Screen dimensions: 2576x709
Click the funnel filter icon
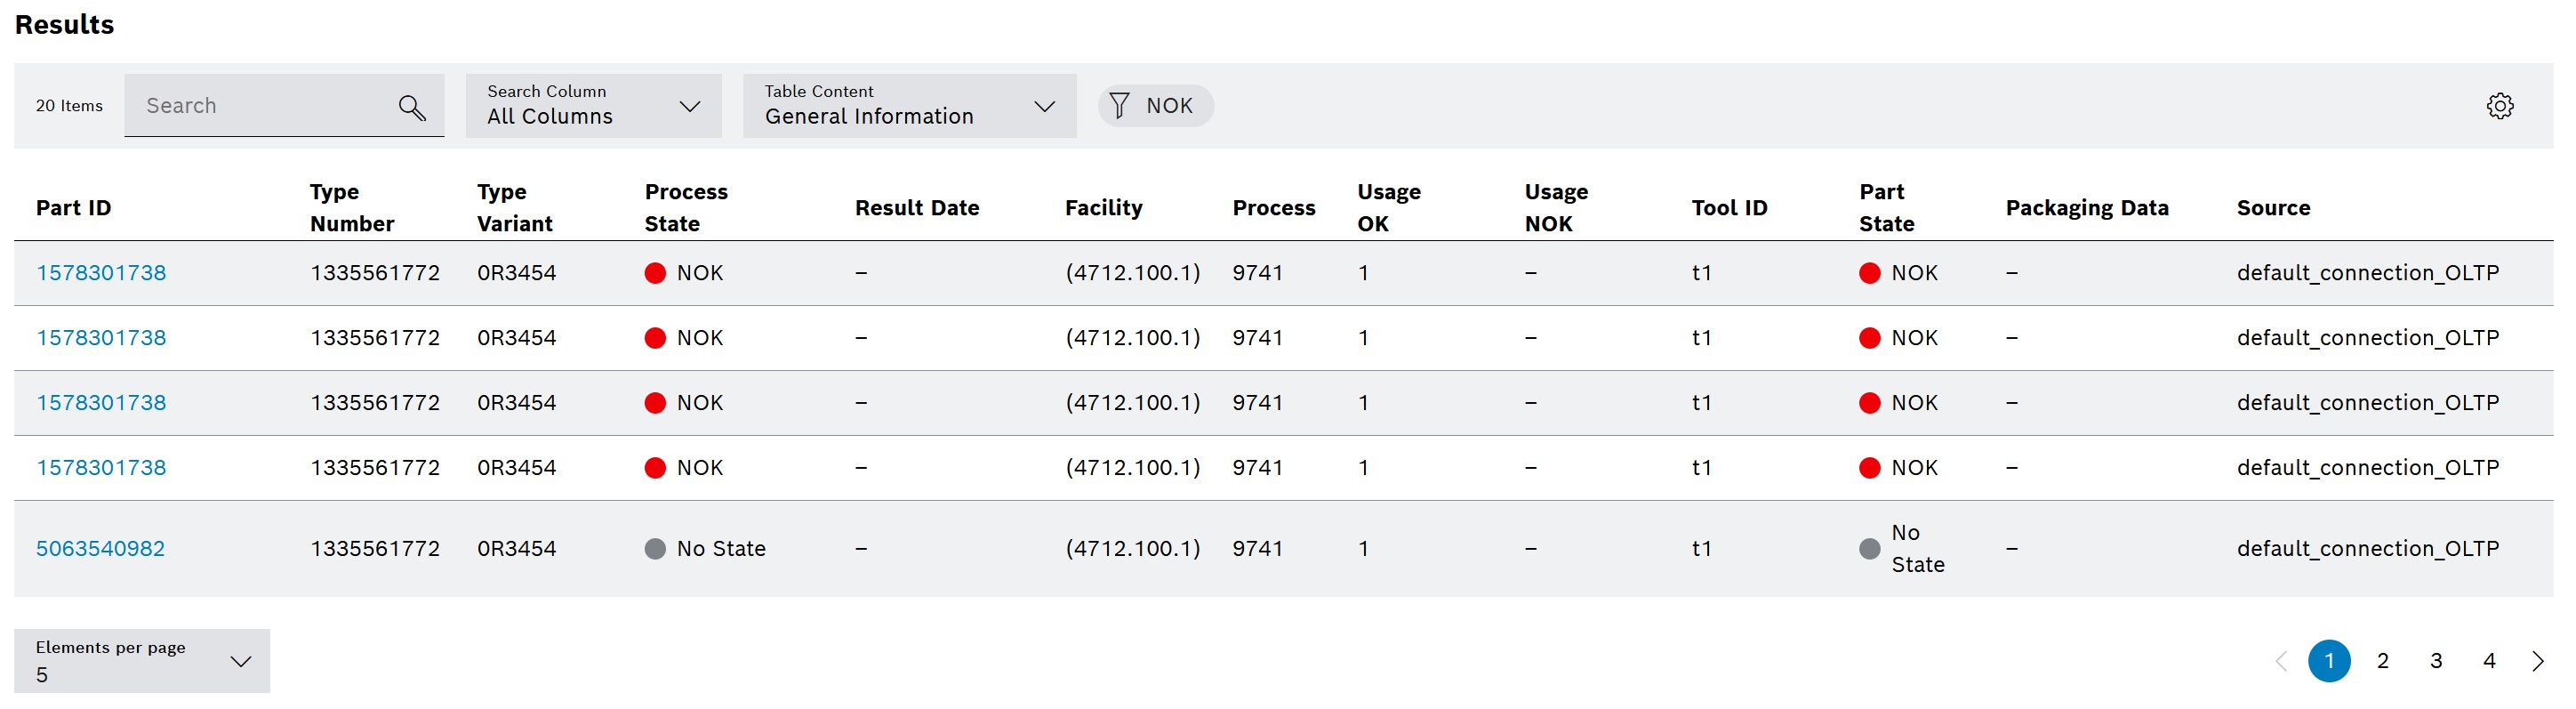(x=1119, y=106)
